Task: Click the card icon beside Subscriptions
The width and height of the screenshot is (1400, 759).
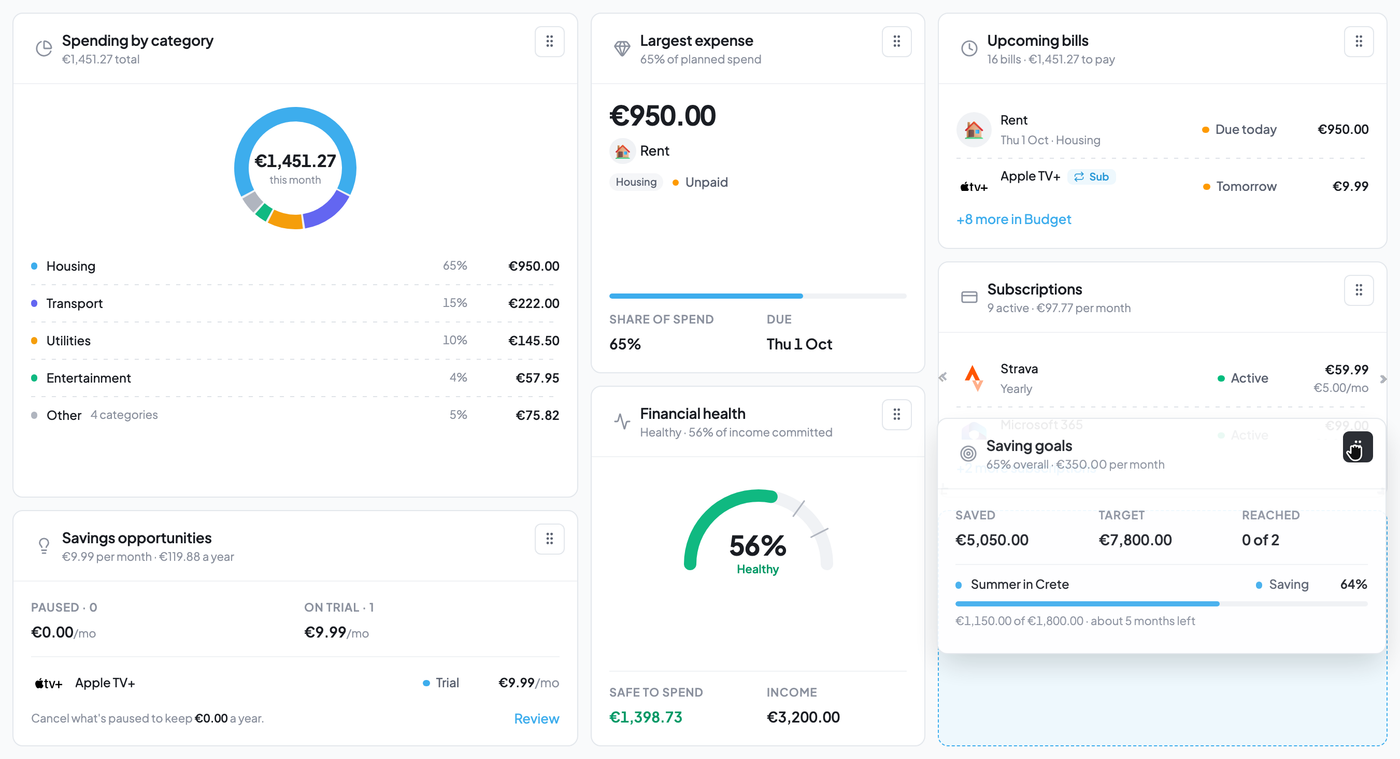Action: (969, 297)
